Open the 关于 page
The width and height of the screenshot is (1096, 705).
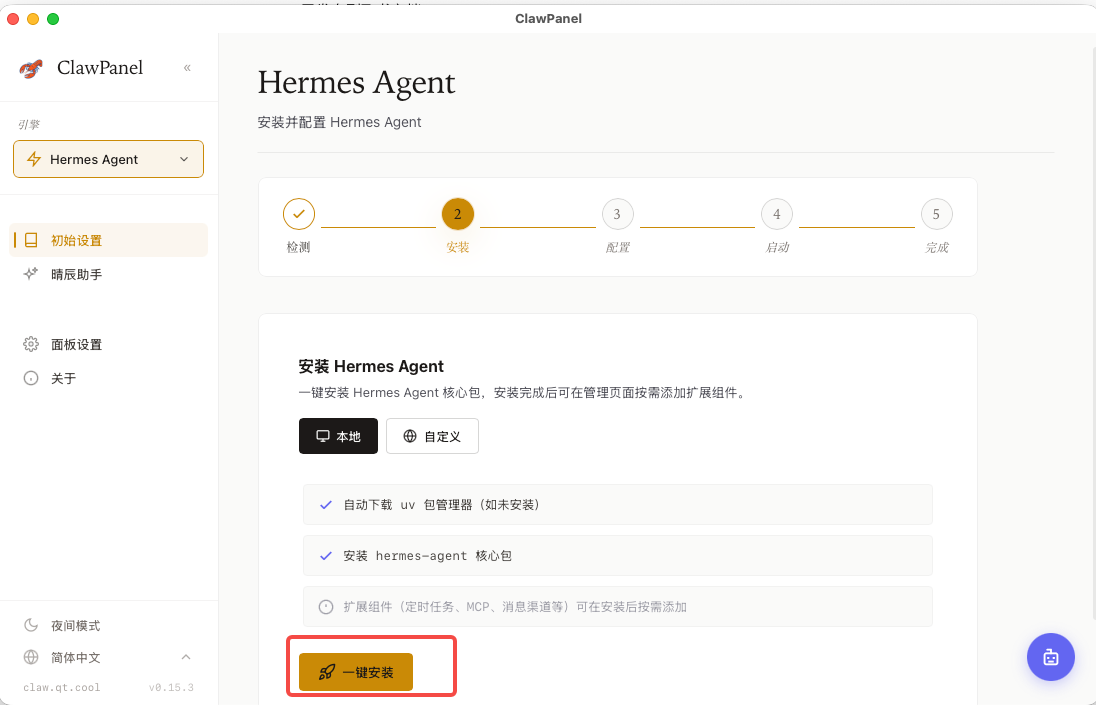point(108,378)
